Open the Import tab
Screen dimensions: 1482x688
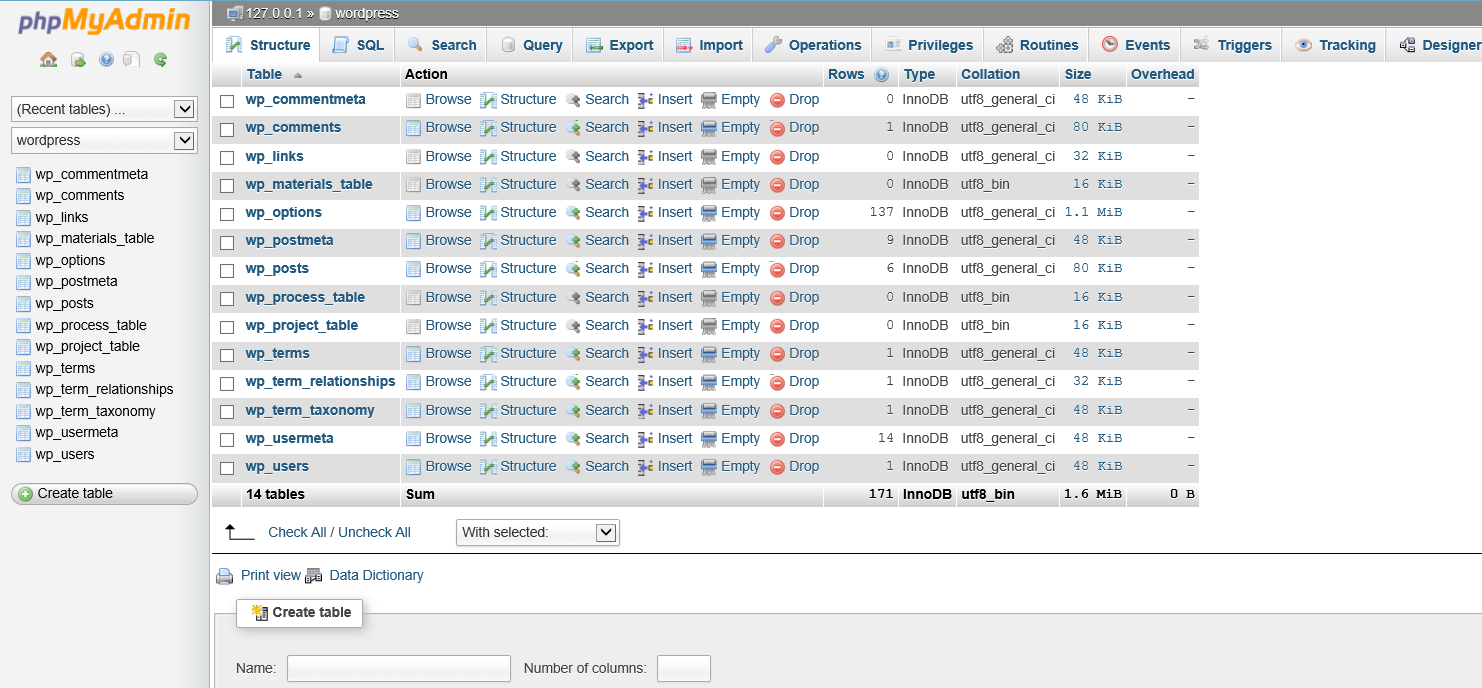[x=709, y=45]
